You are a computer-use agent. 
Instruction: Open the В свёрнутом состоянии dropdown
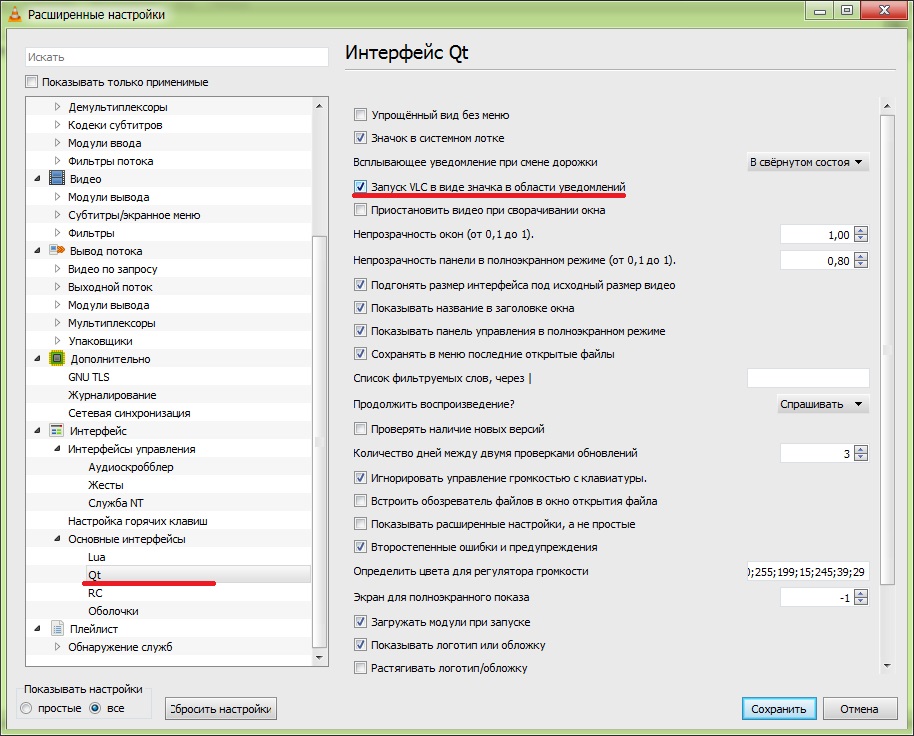[x=807, y=162]
